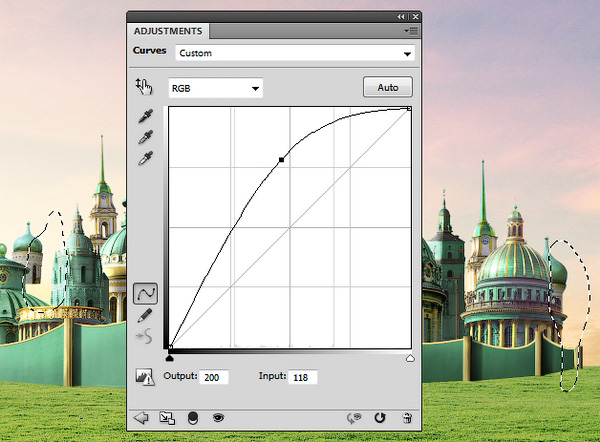The image size is (600, 442).
Task: Click the Output value field 200
Action: pyautogui.click(x=214, y=377)
